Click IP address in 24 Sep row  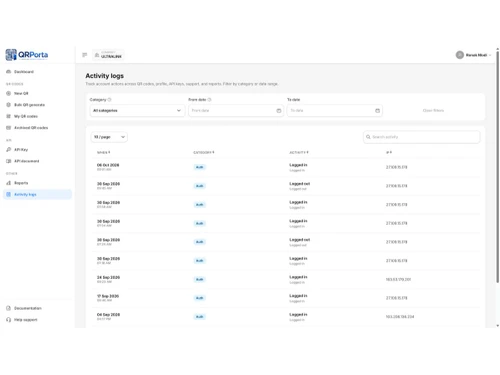[x=398, y=279]
